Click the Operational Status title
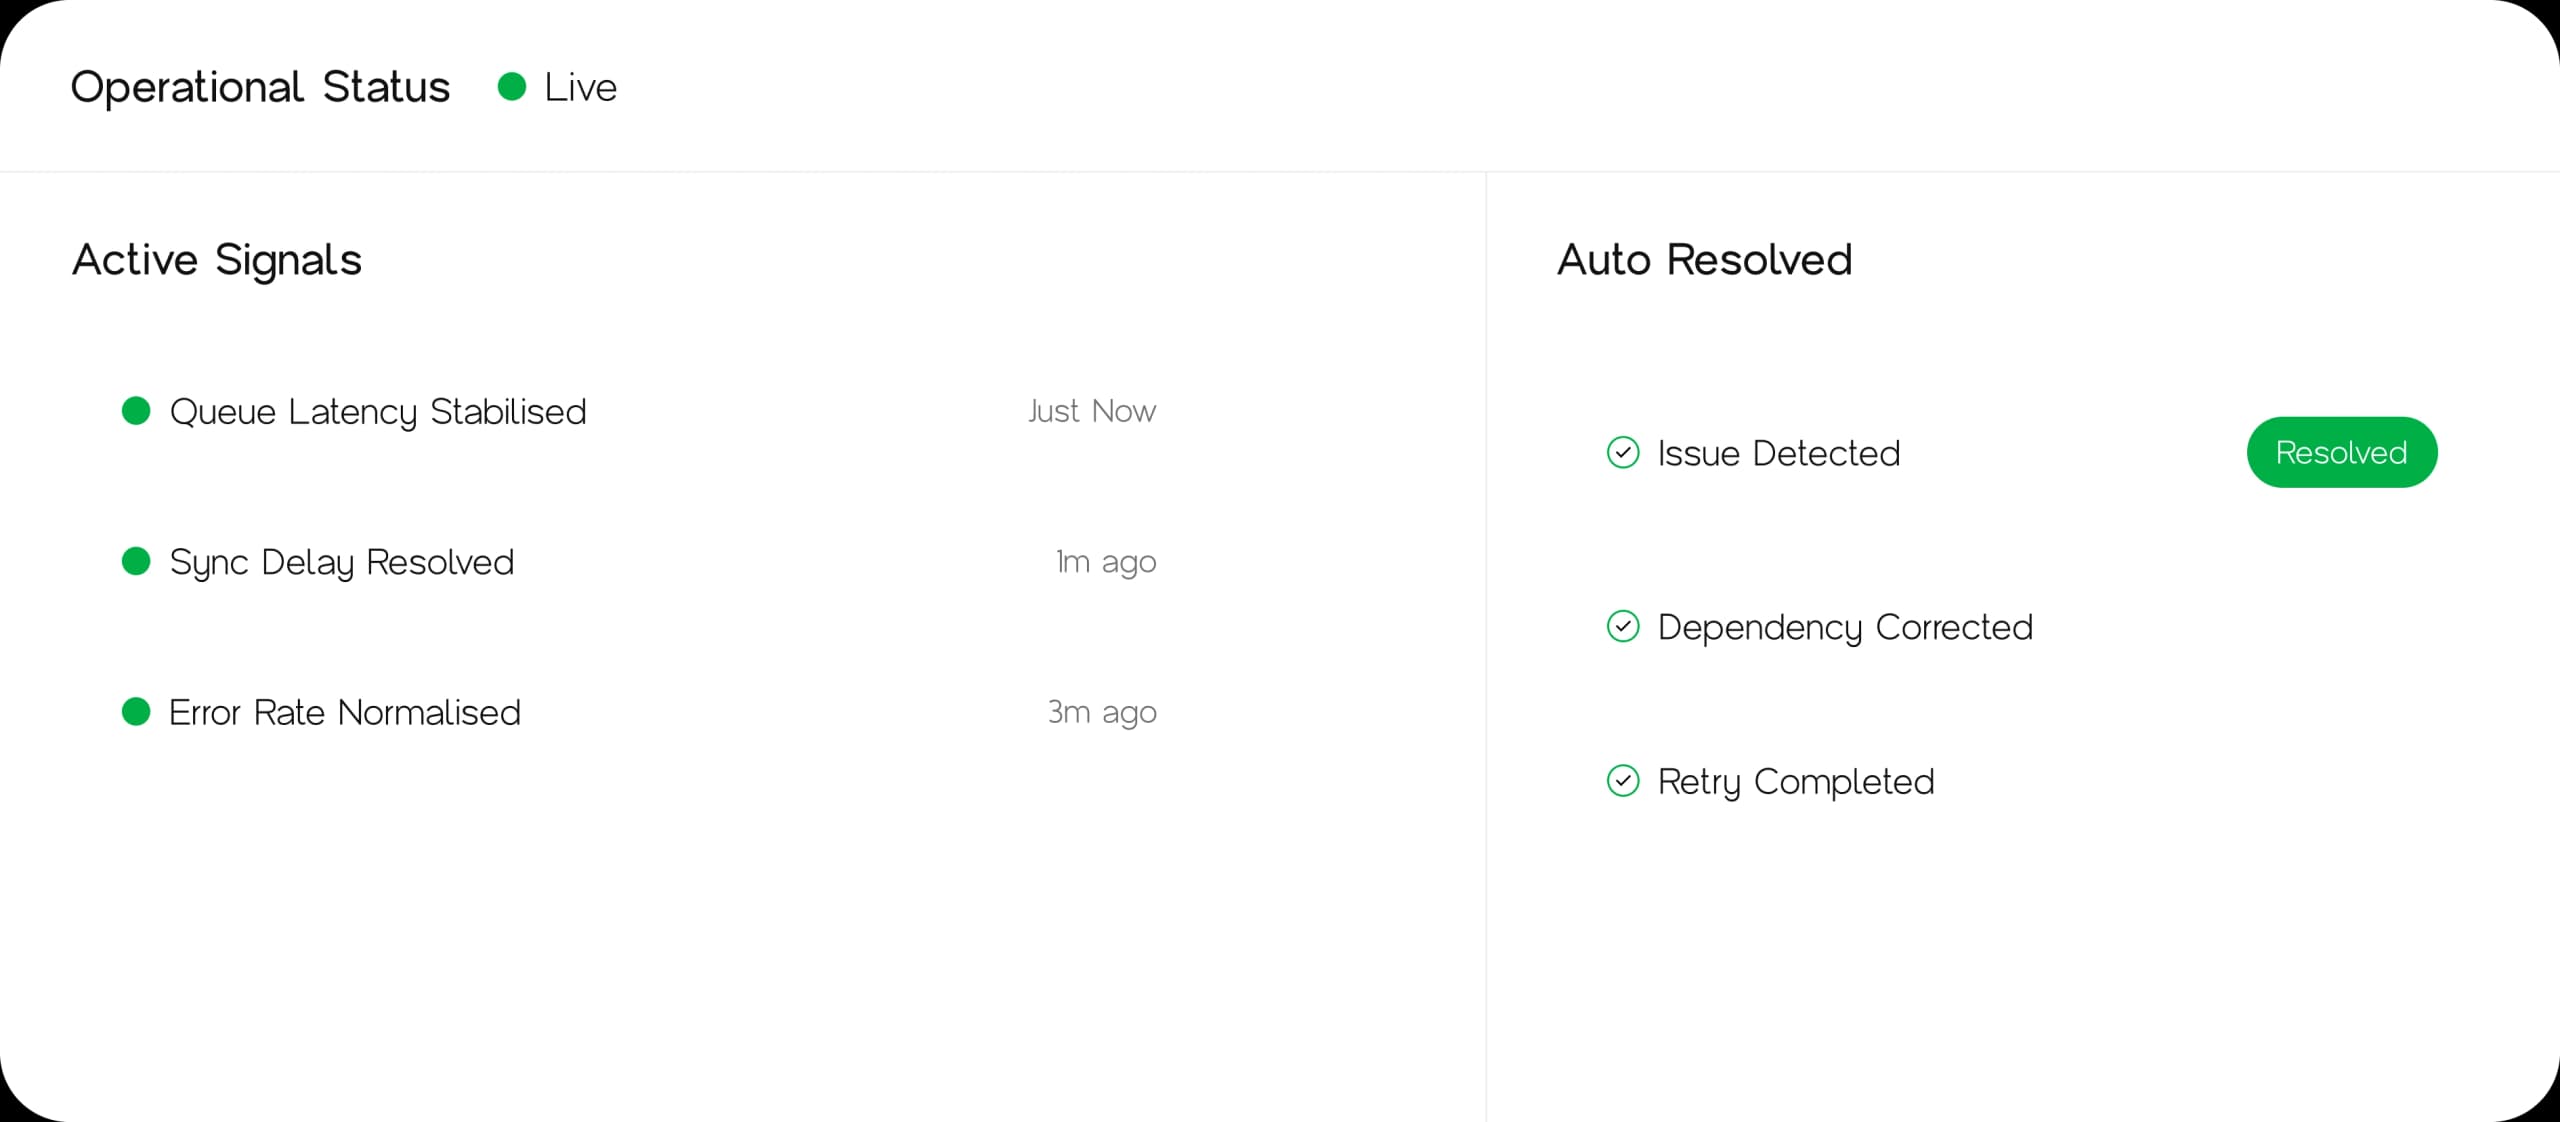This screenshot has height=1122, width=2560. tap(260, 88)
